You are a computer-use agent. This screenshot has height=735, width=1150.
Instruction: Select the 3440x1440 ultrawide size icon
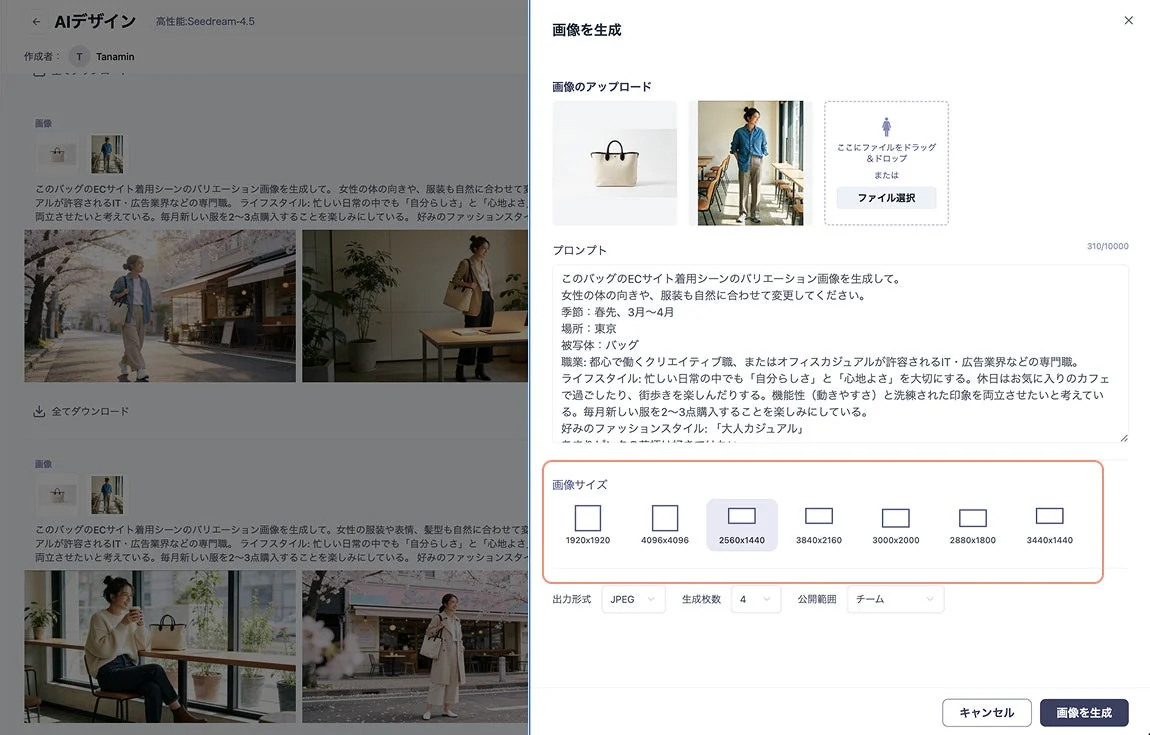[1049, 518]
